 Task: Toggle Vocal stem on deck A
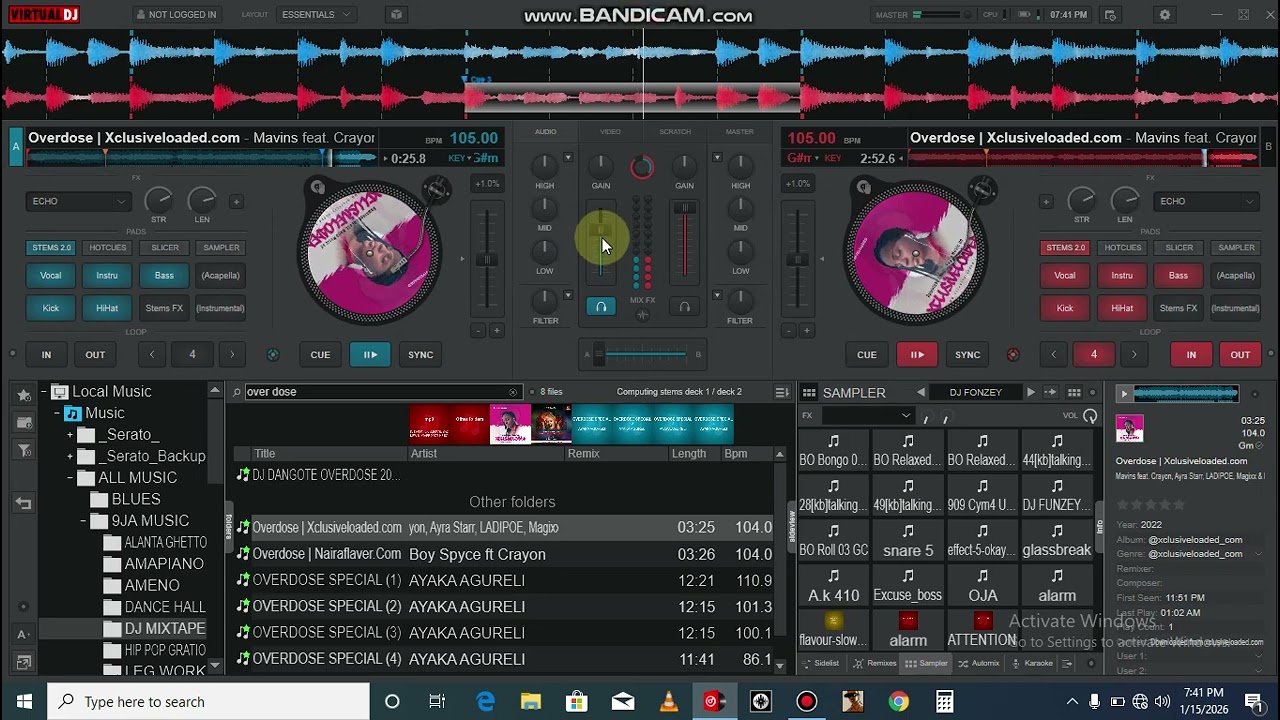(51, 276)
